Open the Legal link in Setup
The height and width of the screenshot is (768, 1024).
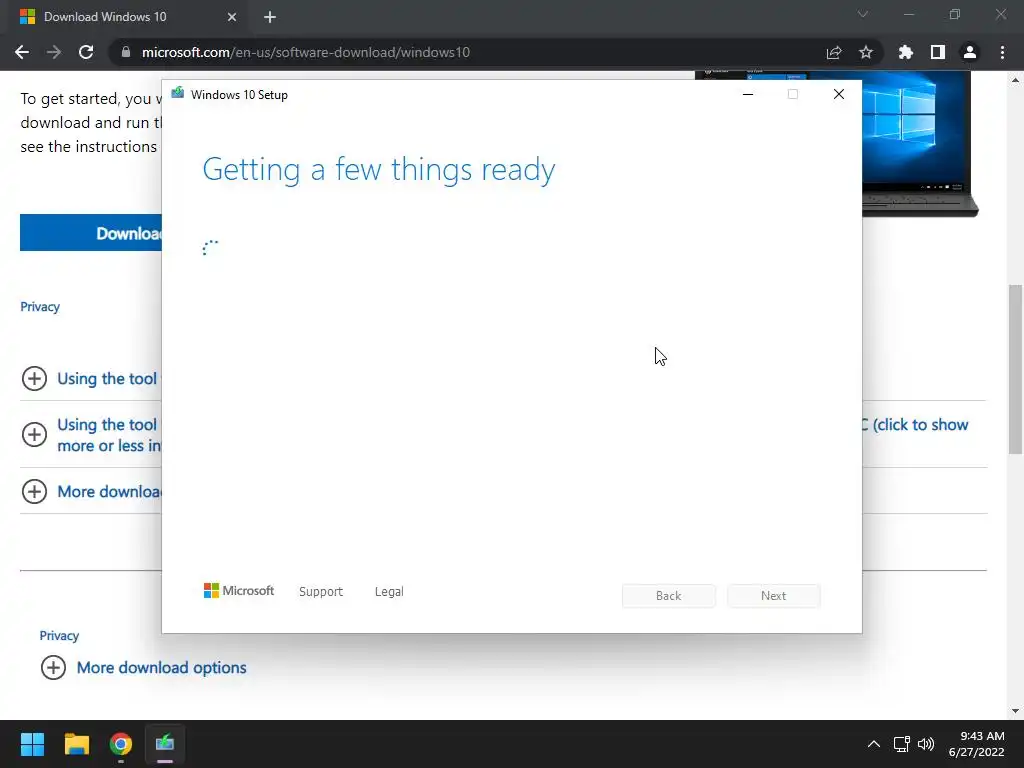(389, 592)
